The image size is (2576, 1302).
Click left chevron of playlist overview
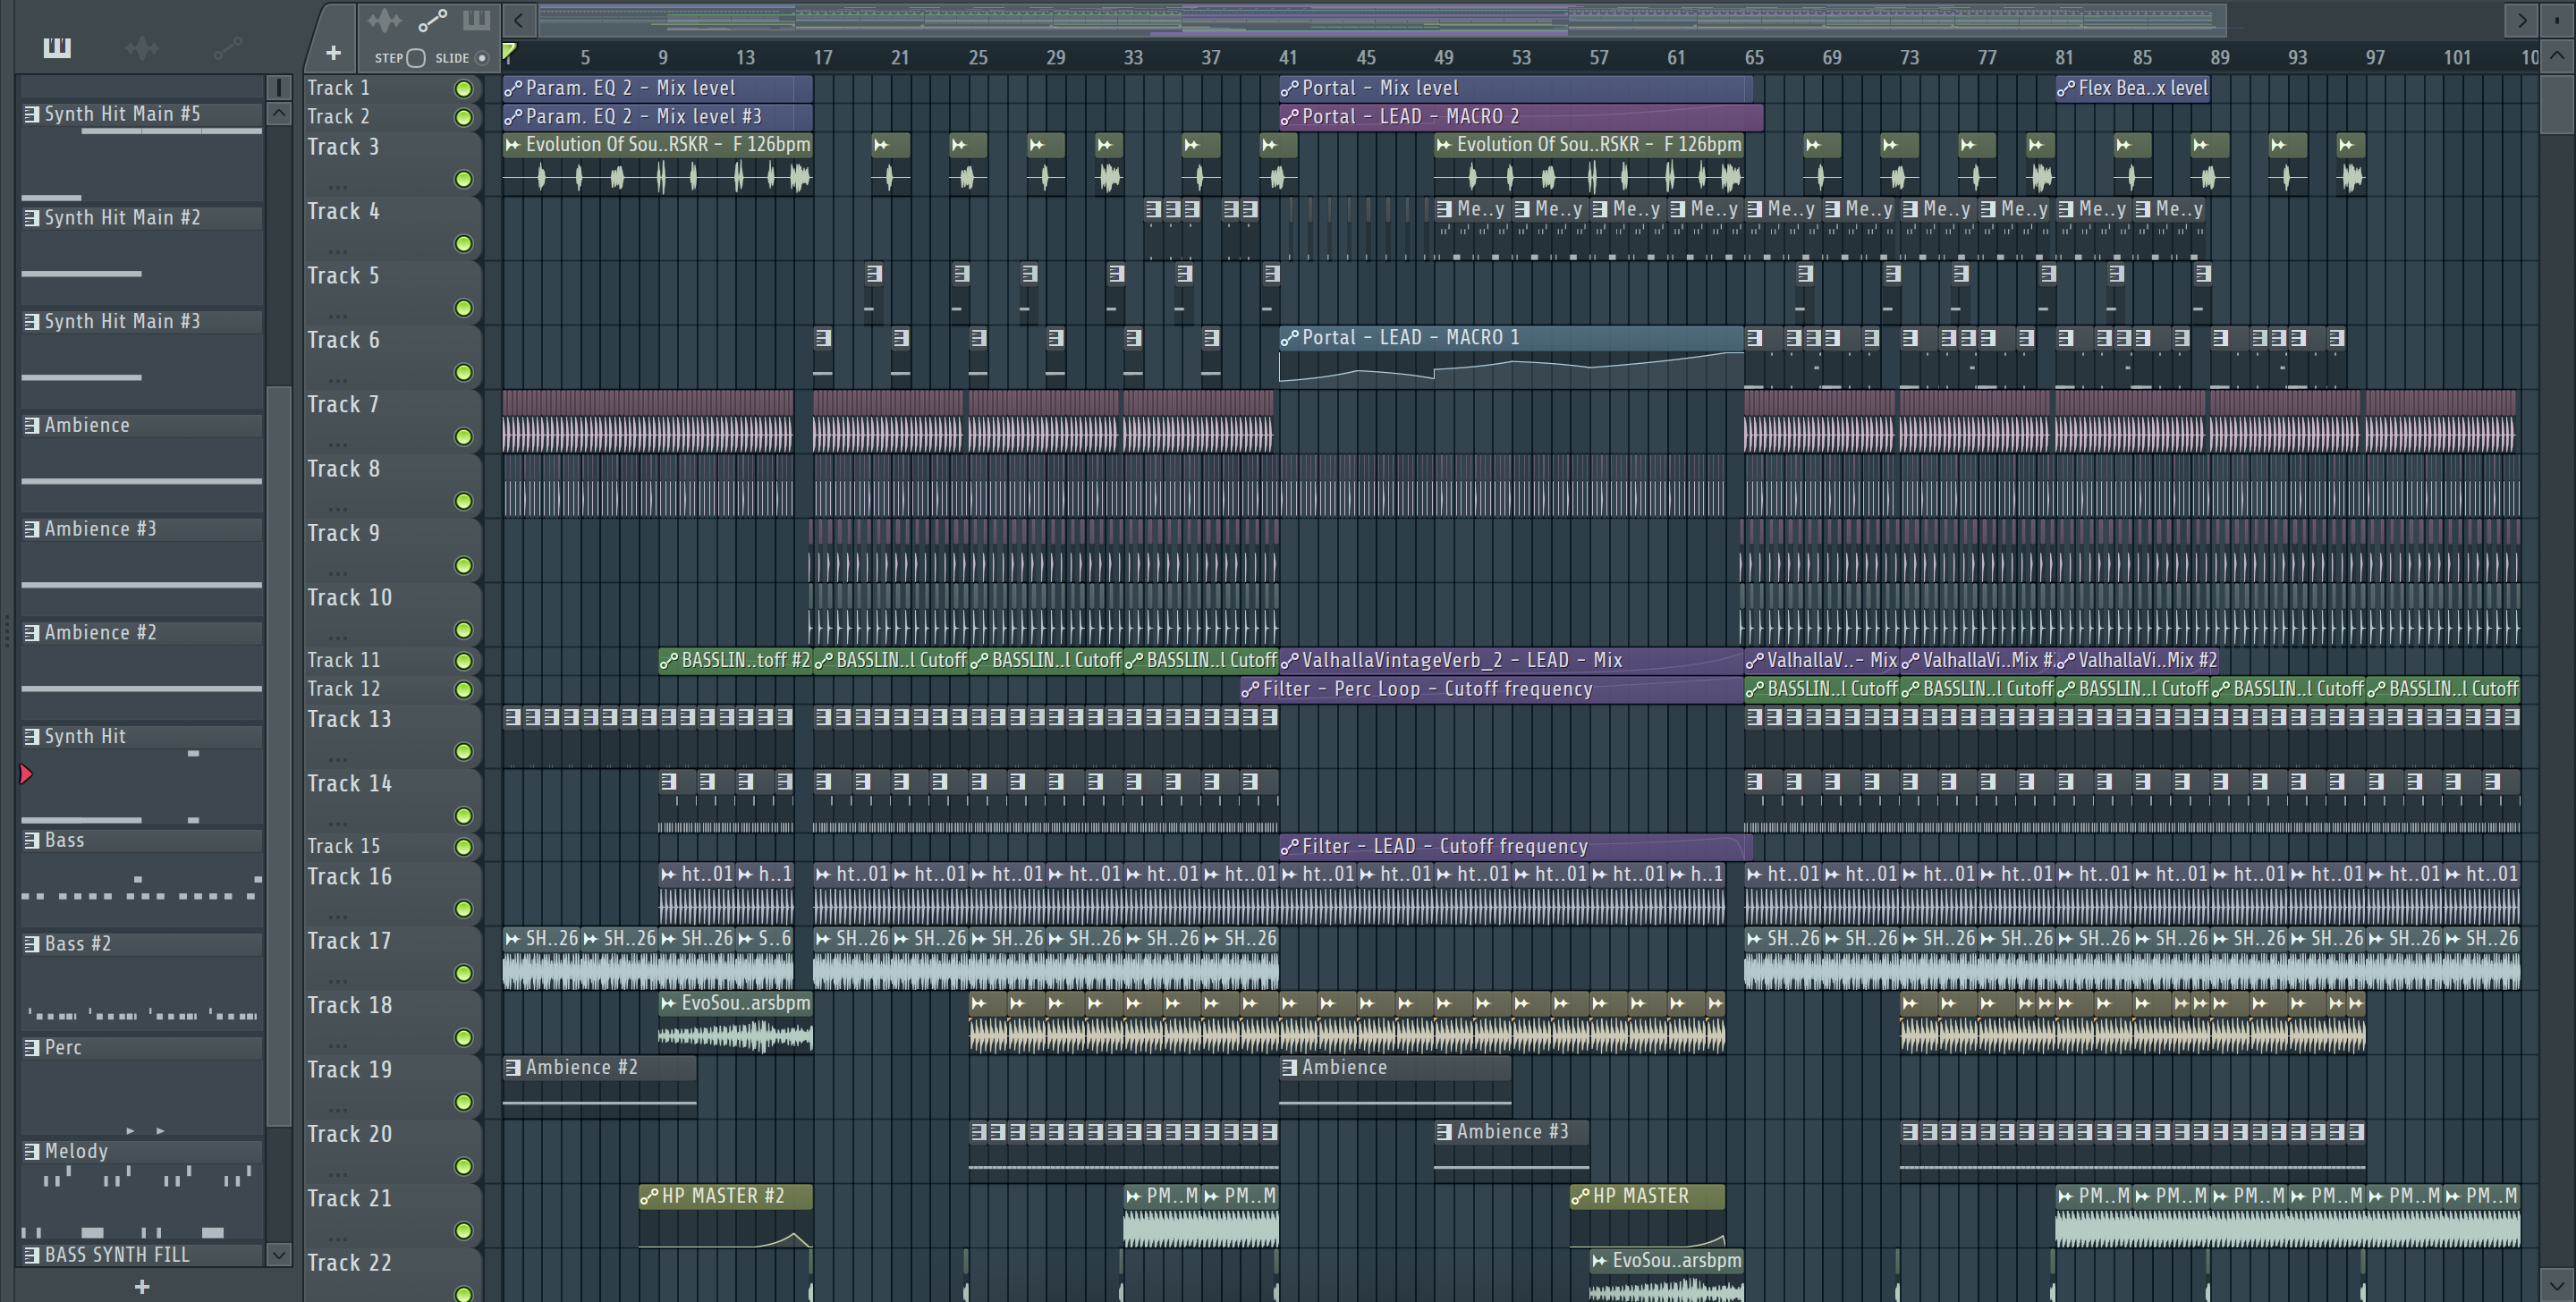coord(518,20)
